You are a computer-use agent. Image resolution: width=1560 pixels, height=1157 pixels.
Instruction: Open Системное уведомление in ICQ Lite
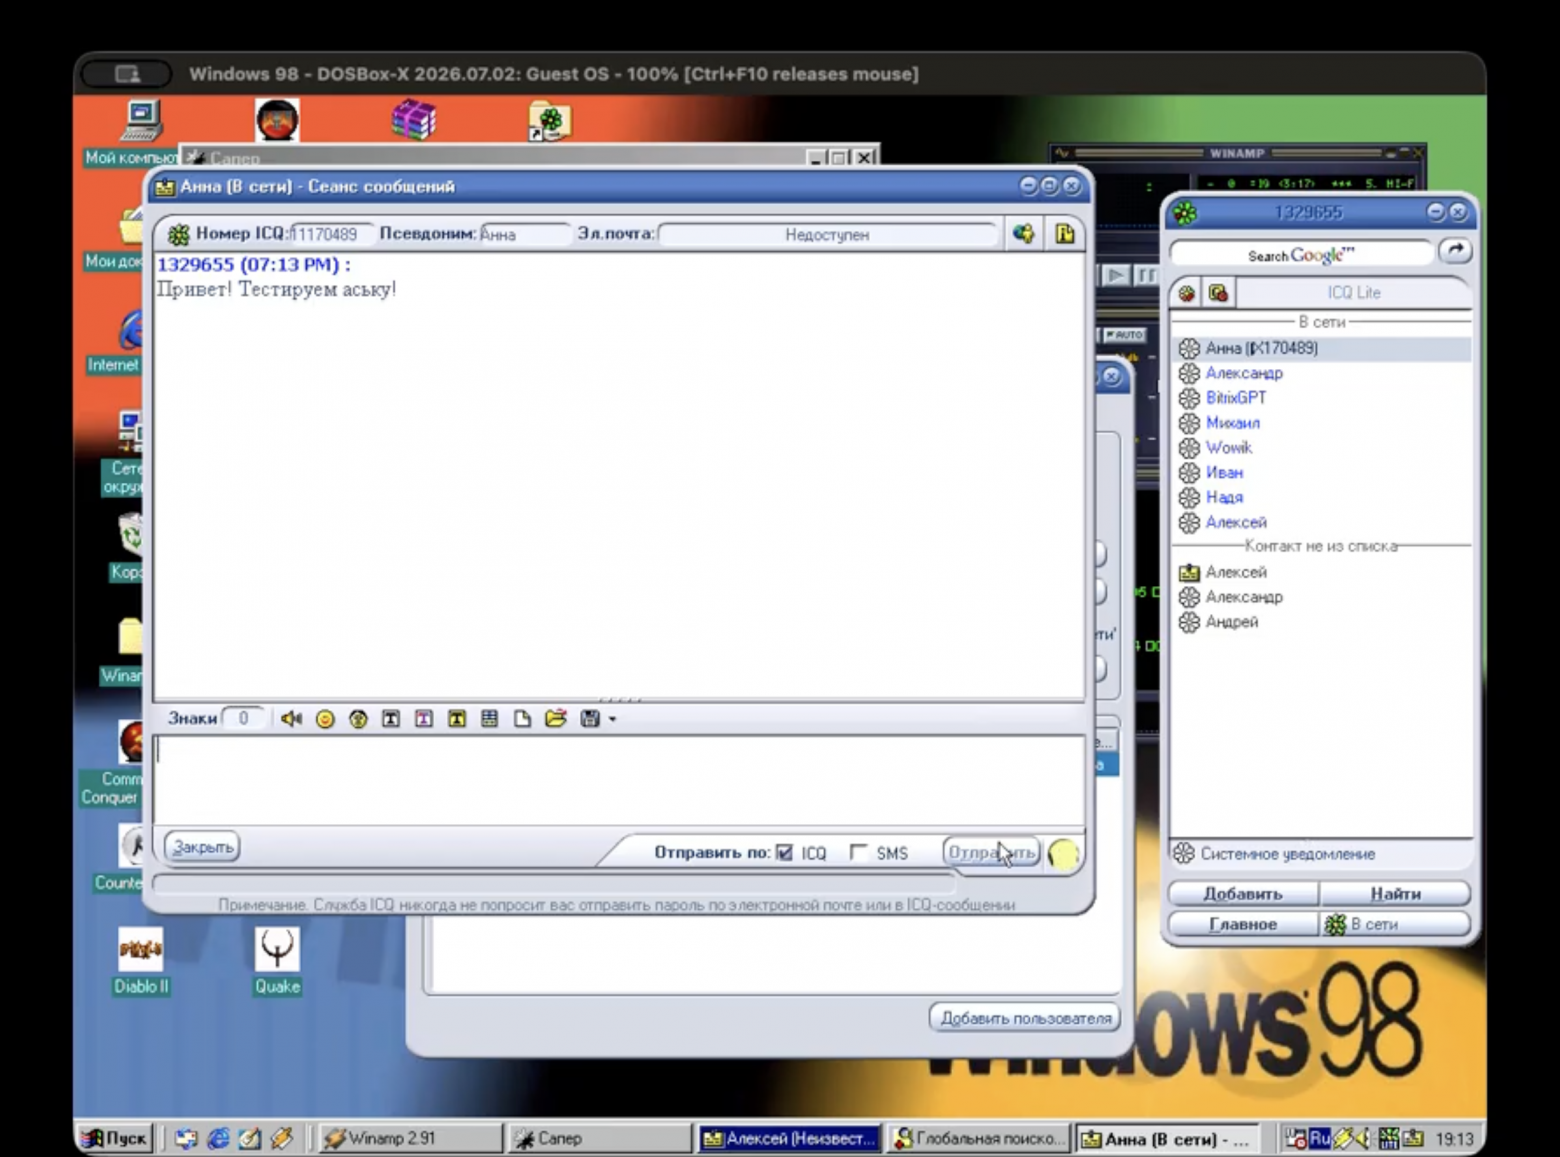pyautogui.click(x=1321, y=854)
